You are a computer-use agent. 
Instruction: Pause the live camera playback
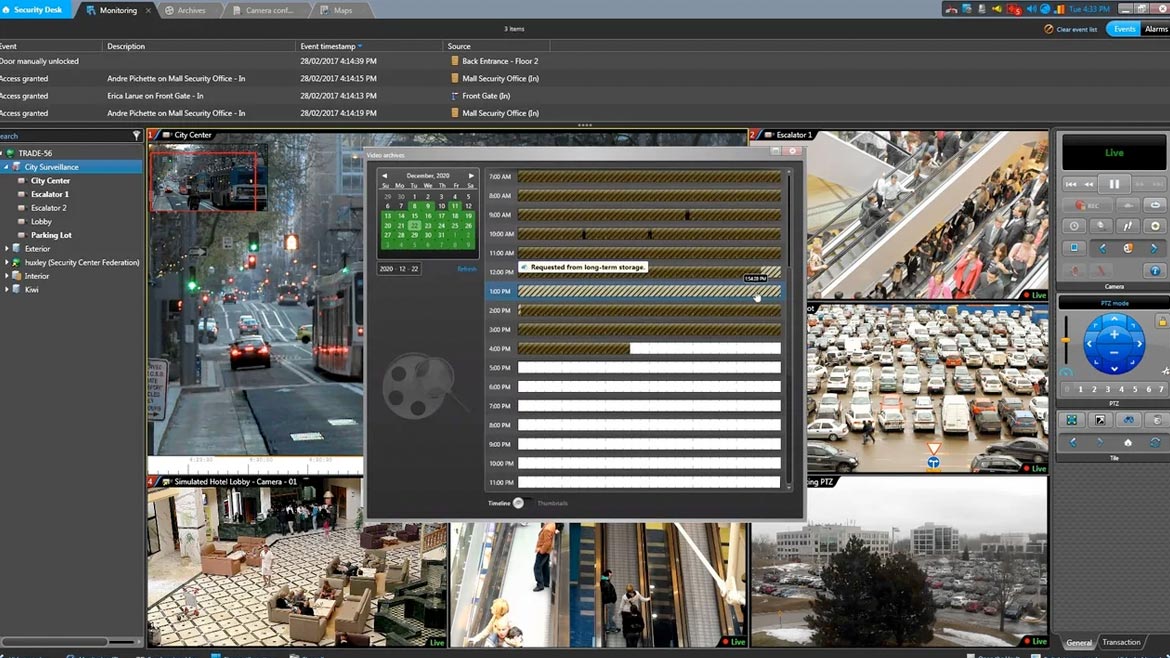point(1113,184)
